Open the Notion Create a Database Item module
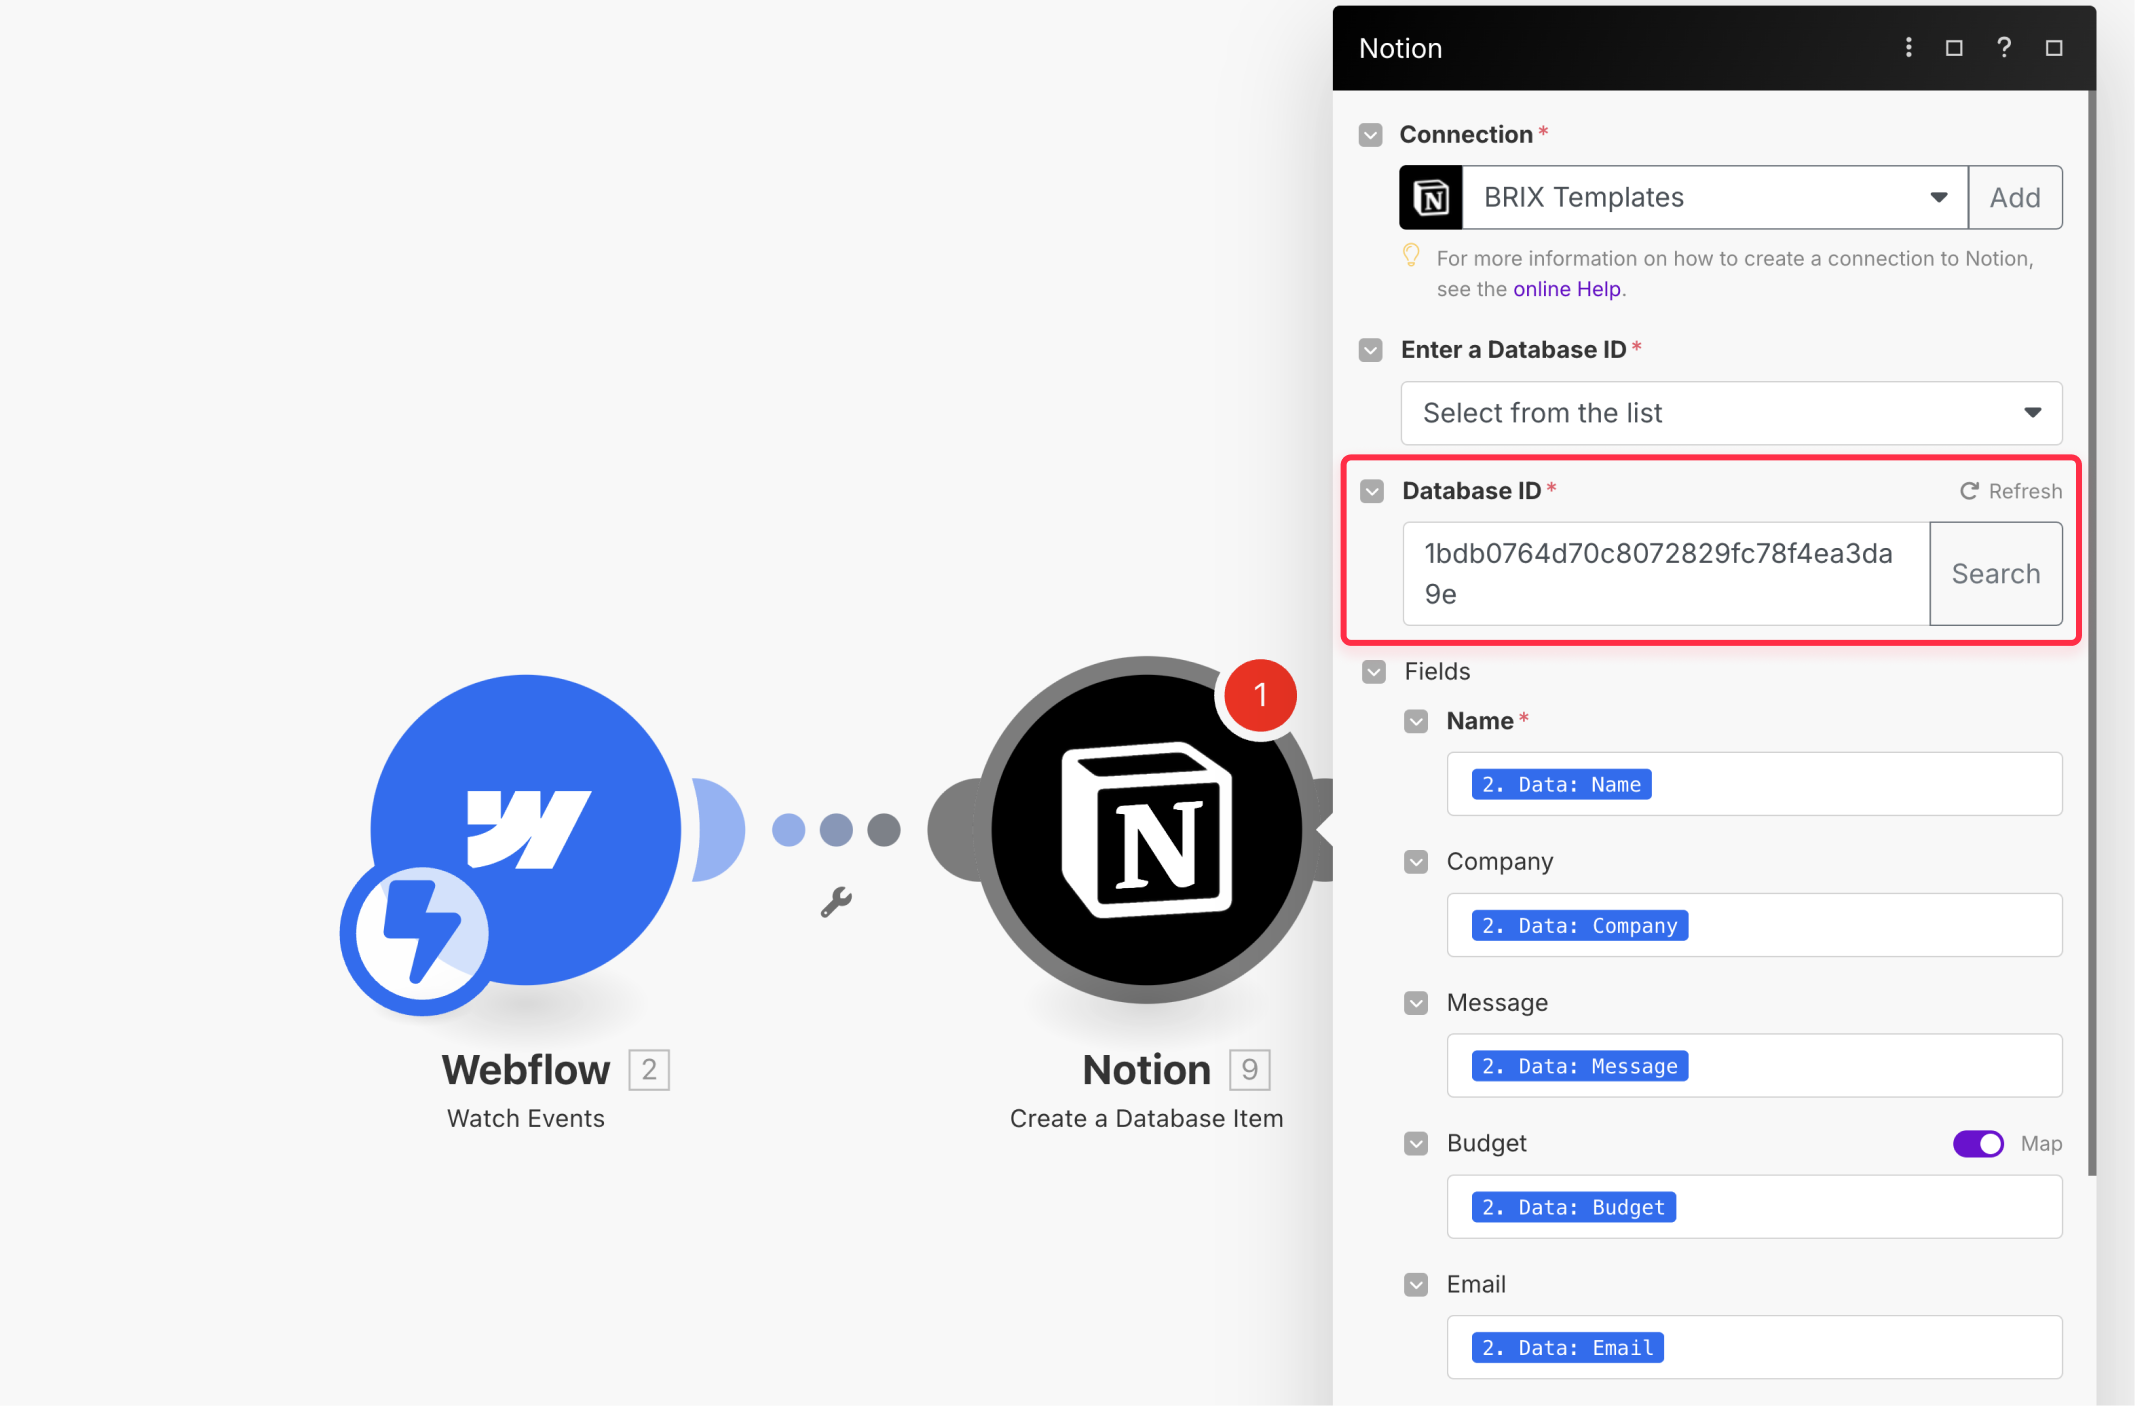The image size is (2135, 1406). tap(1146, 830)
